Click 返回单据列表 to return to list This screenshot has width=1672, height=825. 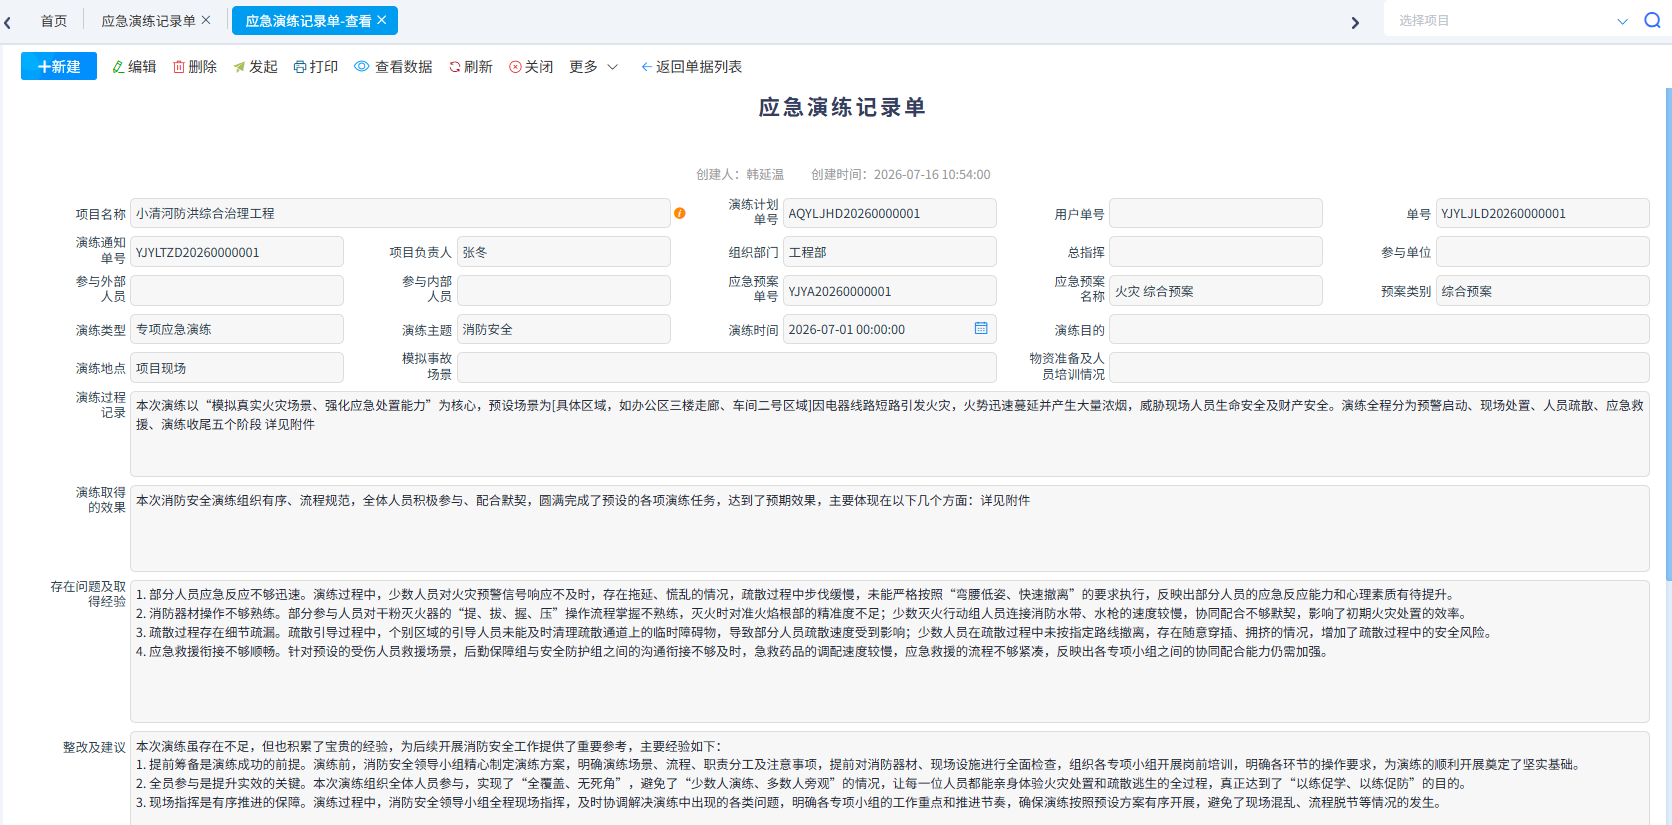(x=692, y=67)
